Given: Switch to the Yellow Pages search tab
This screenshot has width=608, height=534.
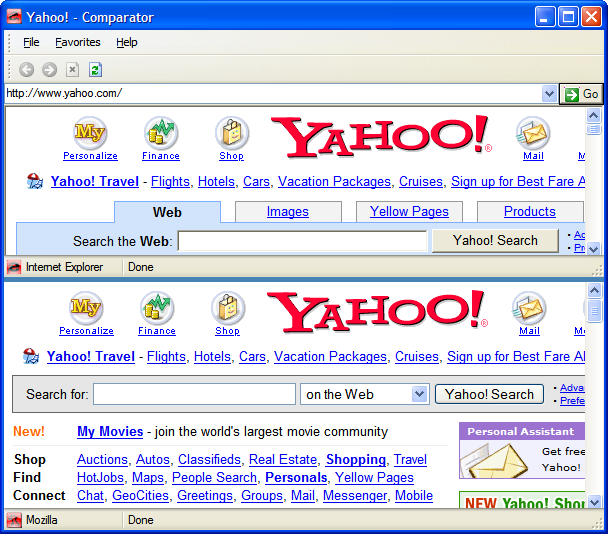Looking at the screenshot, I should pyautogui.click(x=409, y=212).
